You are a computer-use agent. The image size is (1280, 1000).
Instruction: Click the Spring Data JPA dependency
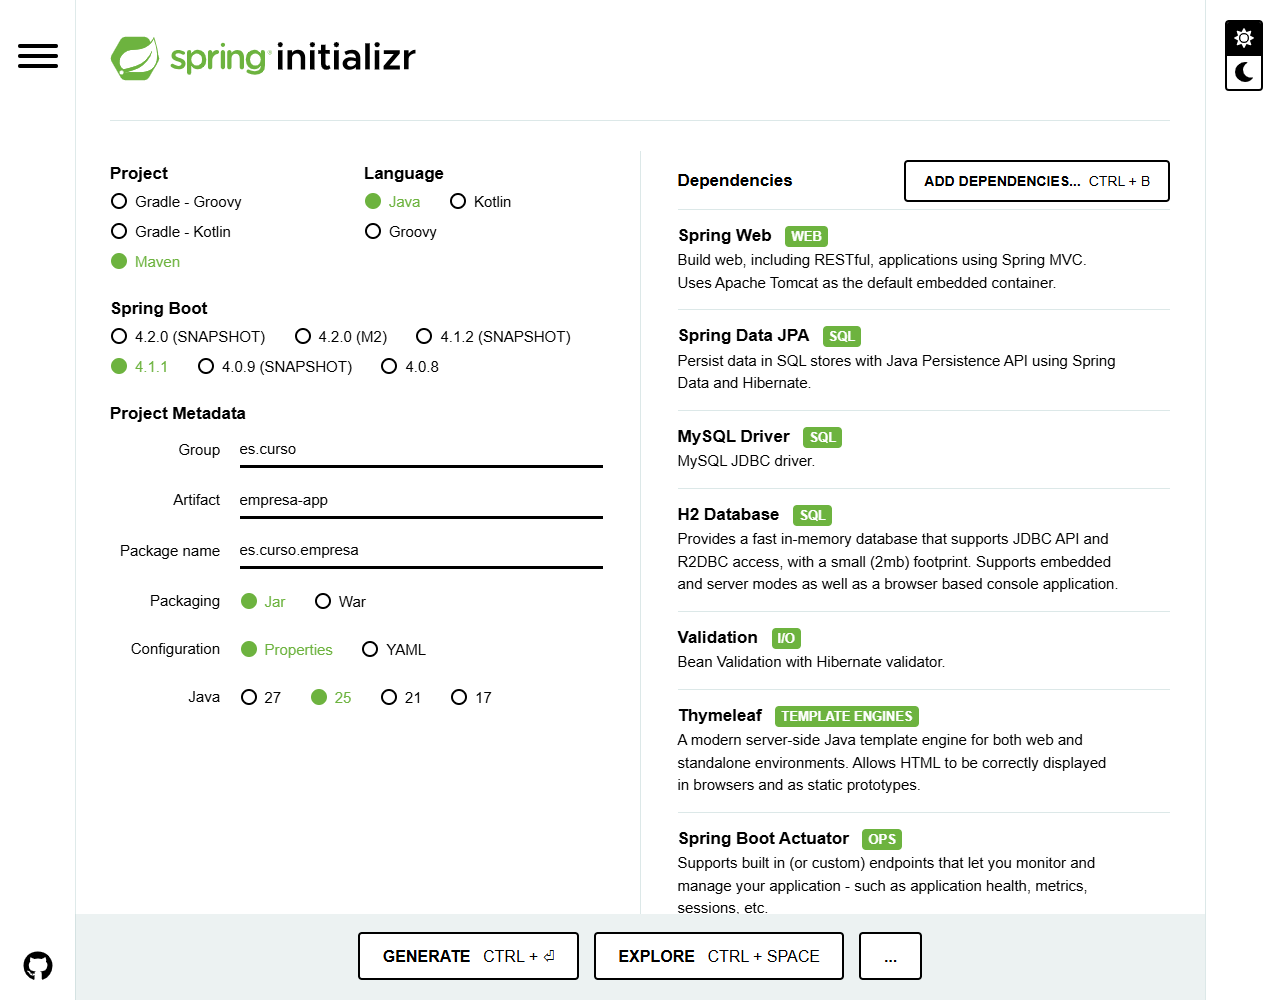[923, 359]
